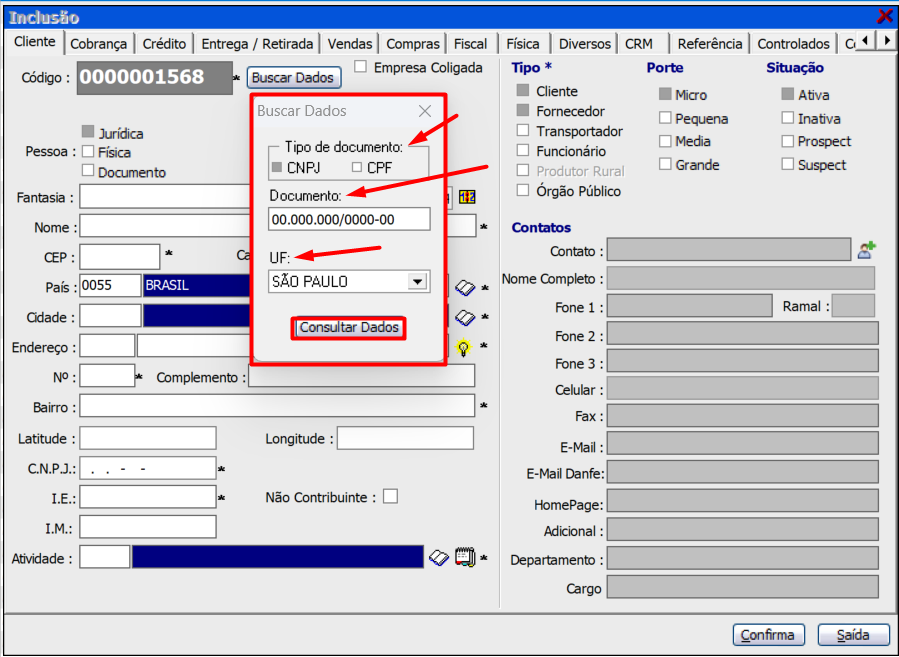Click the Confirma button
The height and width of the screenshot is (657, 899).
(x=769, y=635)
